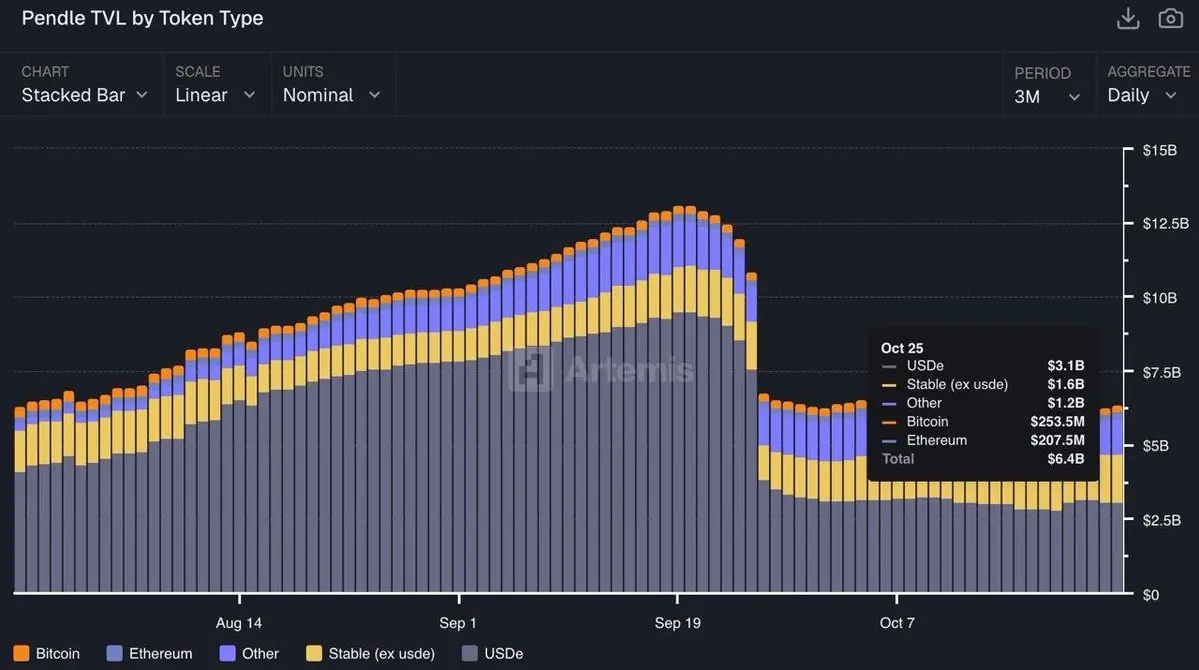Change the Aggregate Daily dropdown

click(1142, 95)
